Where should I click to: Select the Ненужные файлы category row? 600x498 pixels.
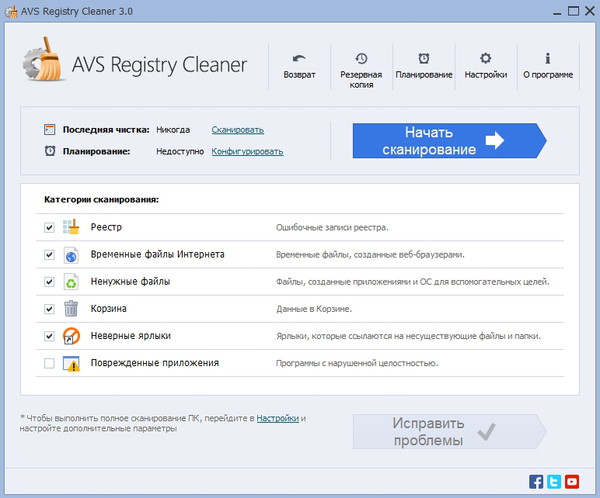click(x=130, y=282)
